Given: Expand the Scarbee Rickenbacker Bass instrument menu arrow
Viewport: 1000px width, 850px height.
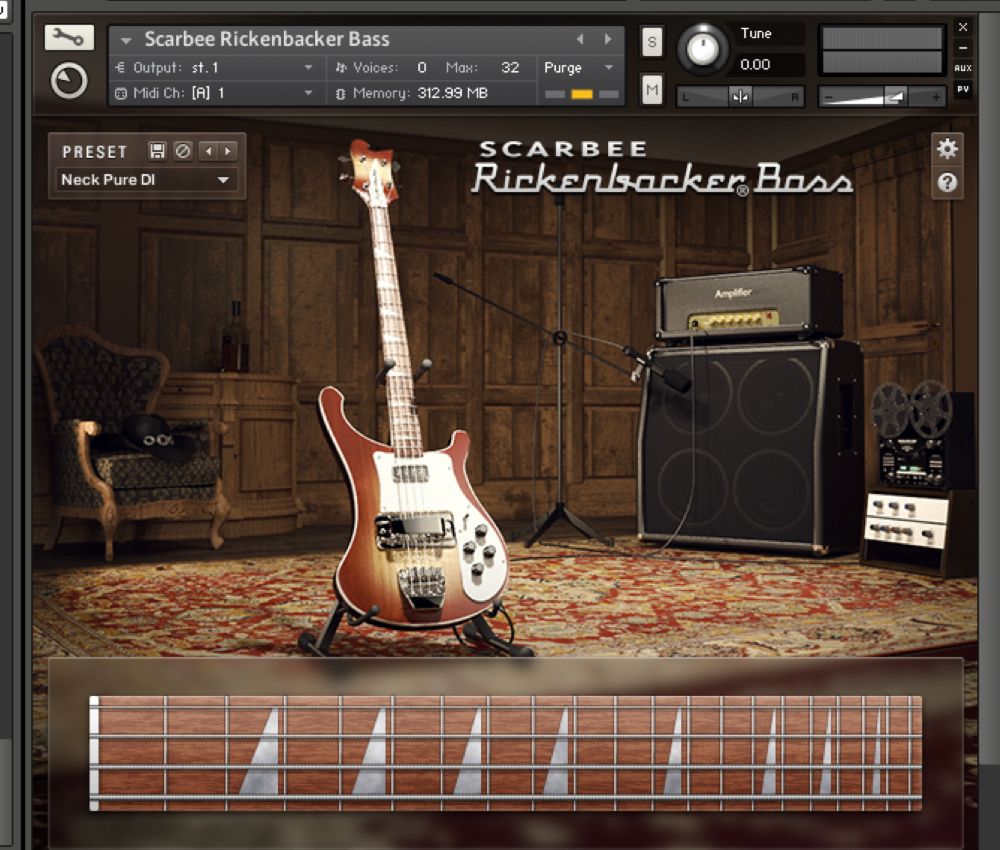Looking at the screenshot, I should [126, 40].
